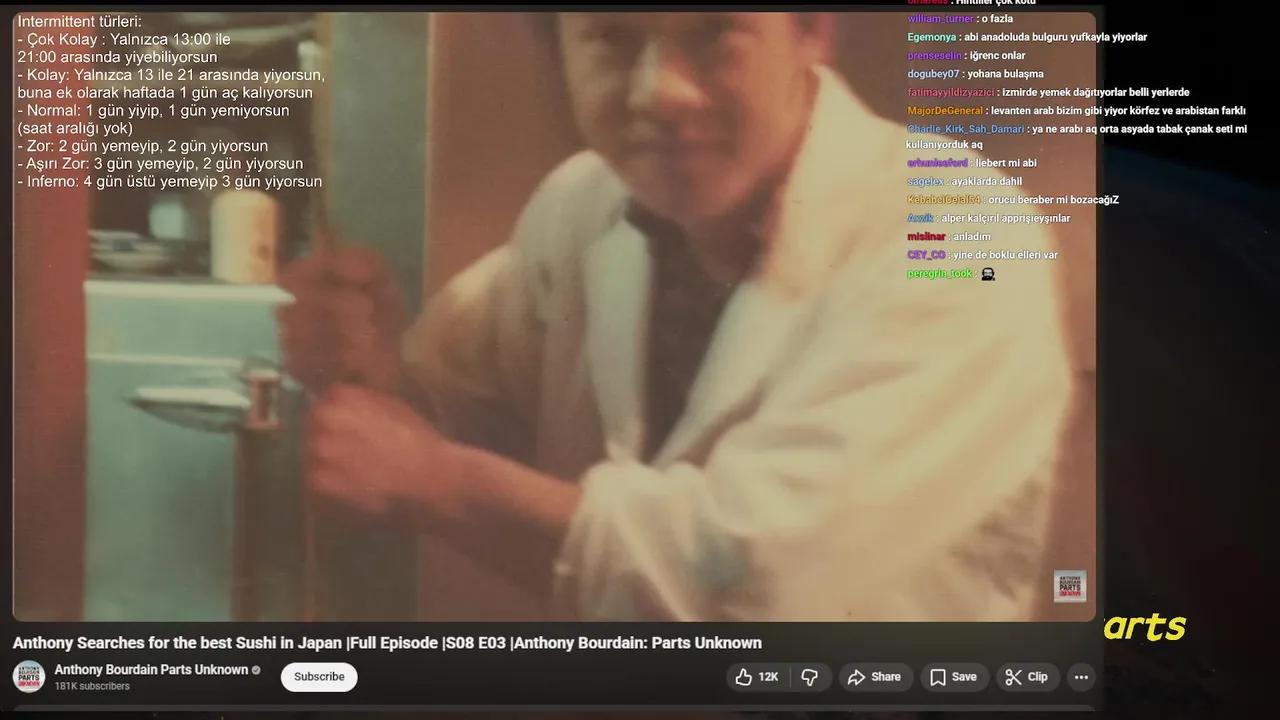Viewport: 1280px width, 720px height.
Task: Select chat user KebabciCelal34
Action: pyautogui.click(x=943, y=200)
